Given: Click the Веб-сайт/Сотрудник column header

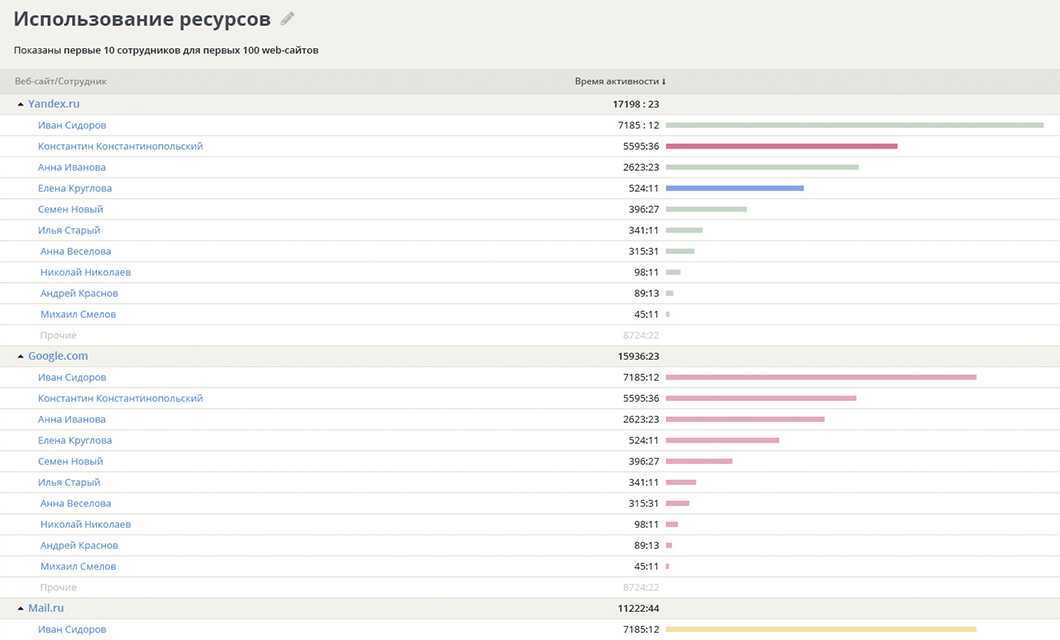Looking at the screenshot, I should (60, 81).
